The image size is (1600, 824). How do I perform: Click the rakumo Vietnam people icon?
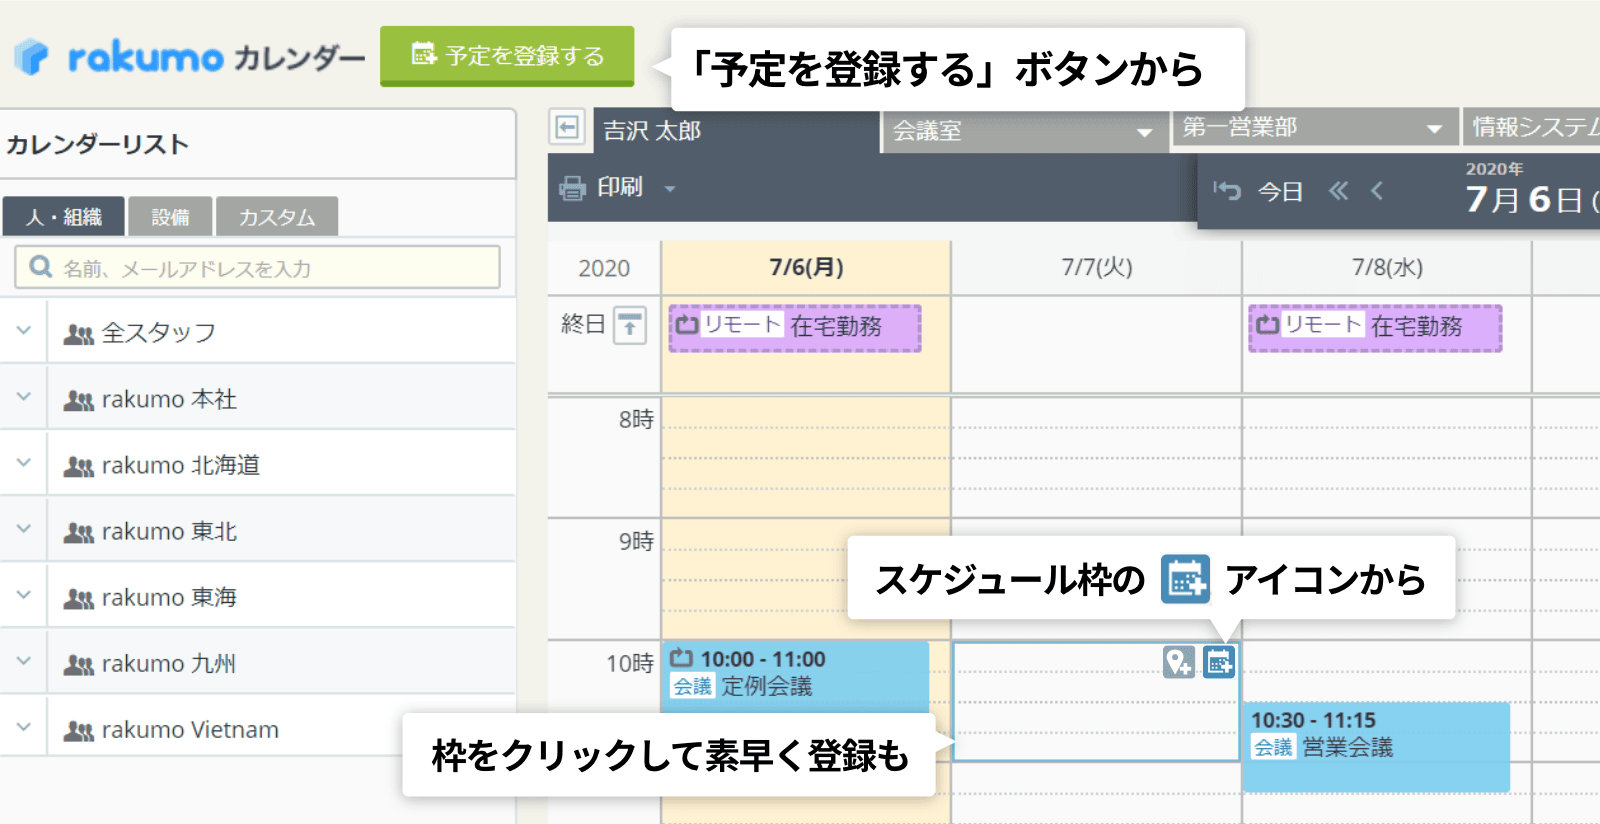[x=78, y=731]
